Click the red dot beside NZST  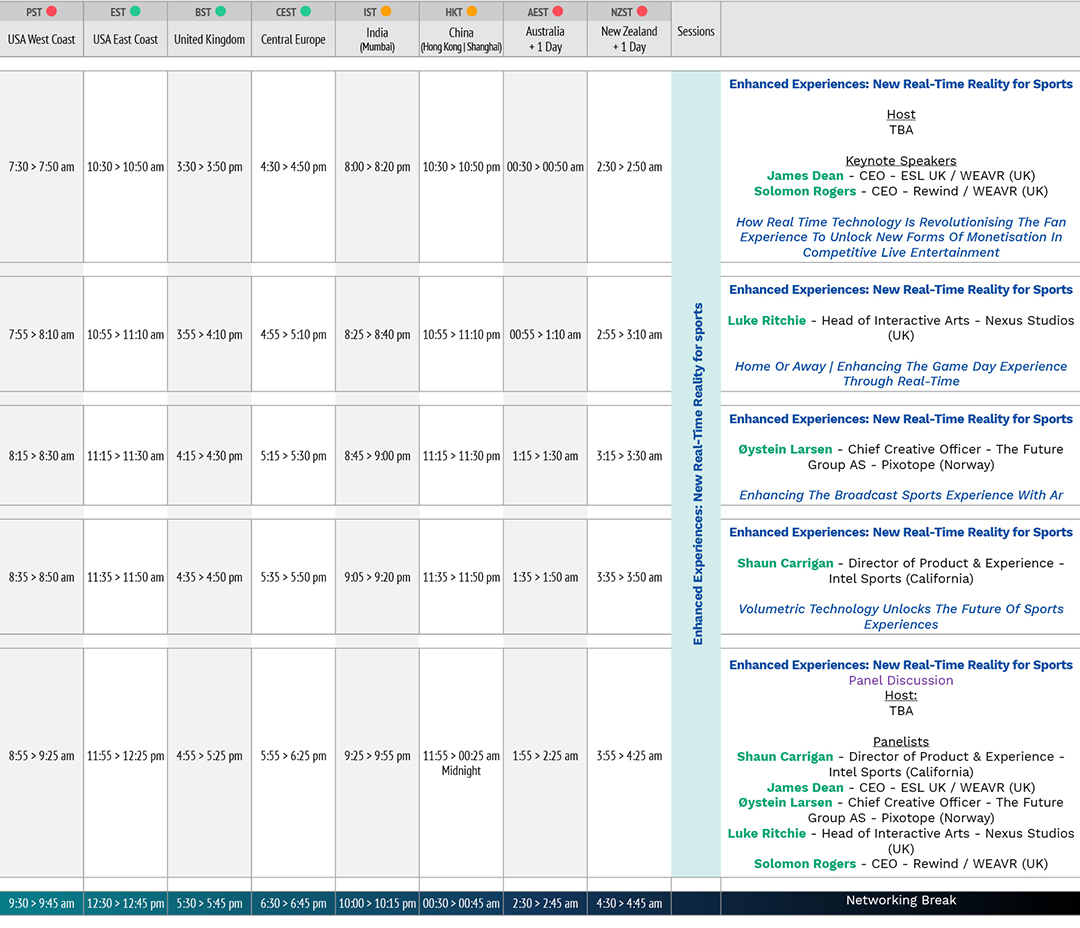click(642, 11)
